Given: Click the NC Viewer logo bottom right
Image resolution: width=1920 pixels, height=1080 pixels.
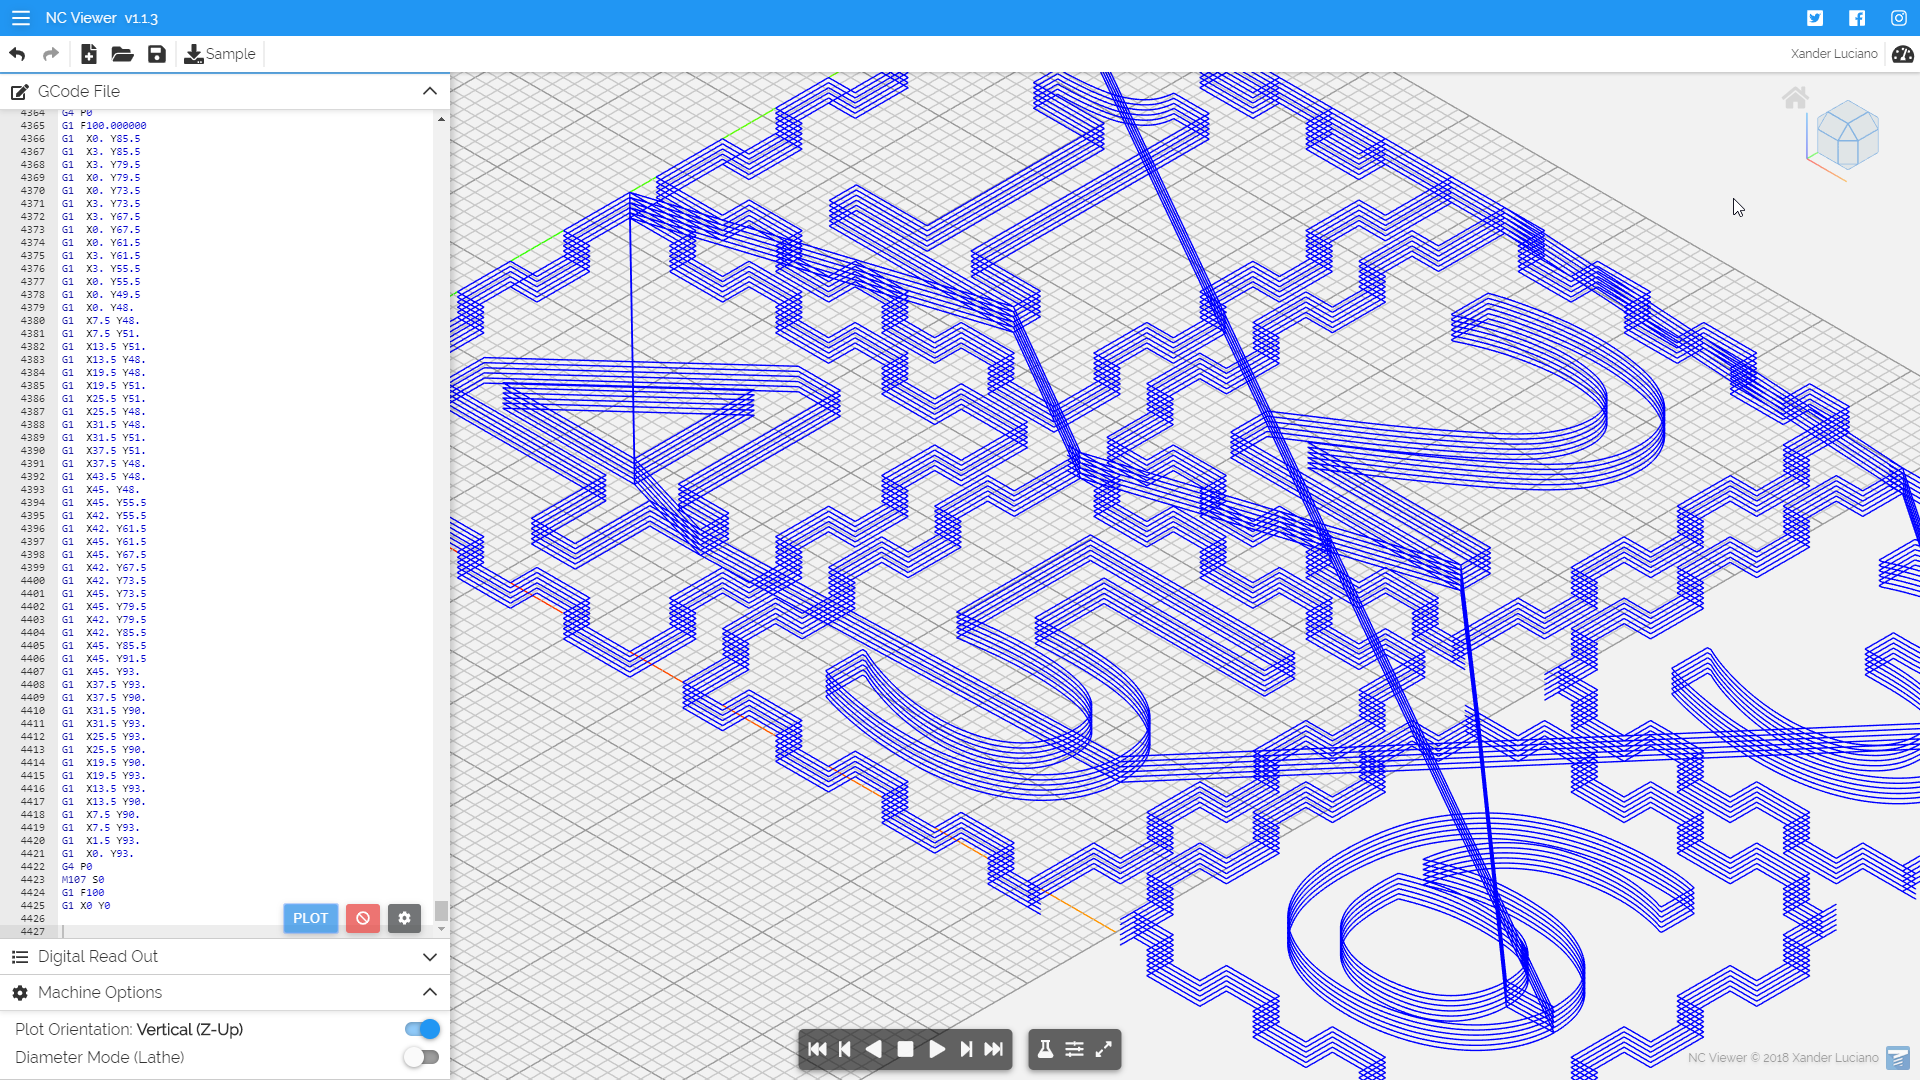Looking at the screenshot, I should click(x=1897, y=1058).
